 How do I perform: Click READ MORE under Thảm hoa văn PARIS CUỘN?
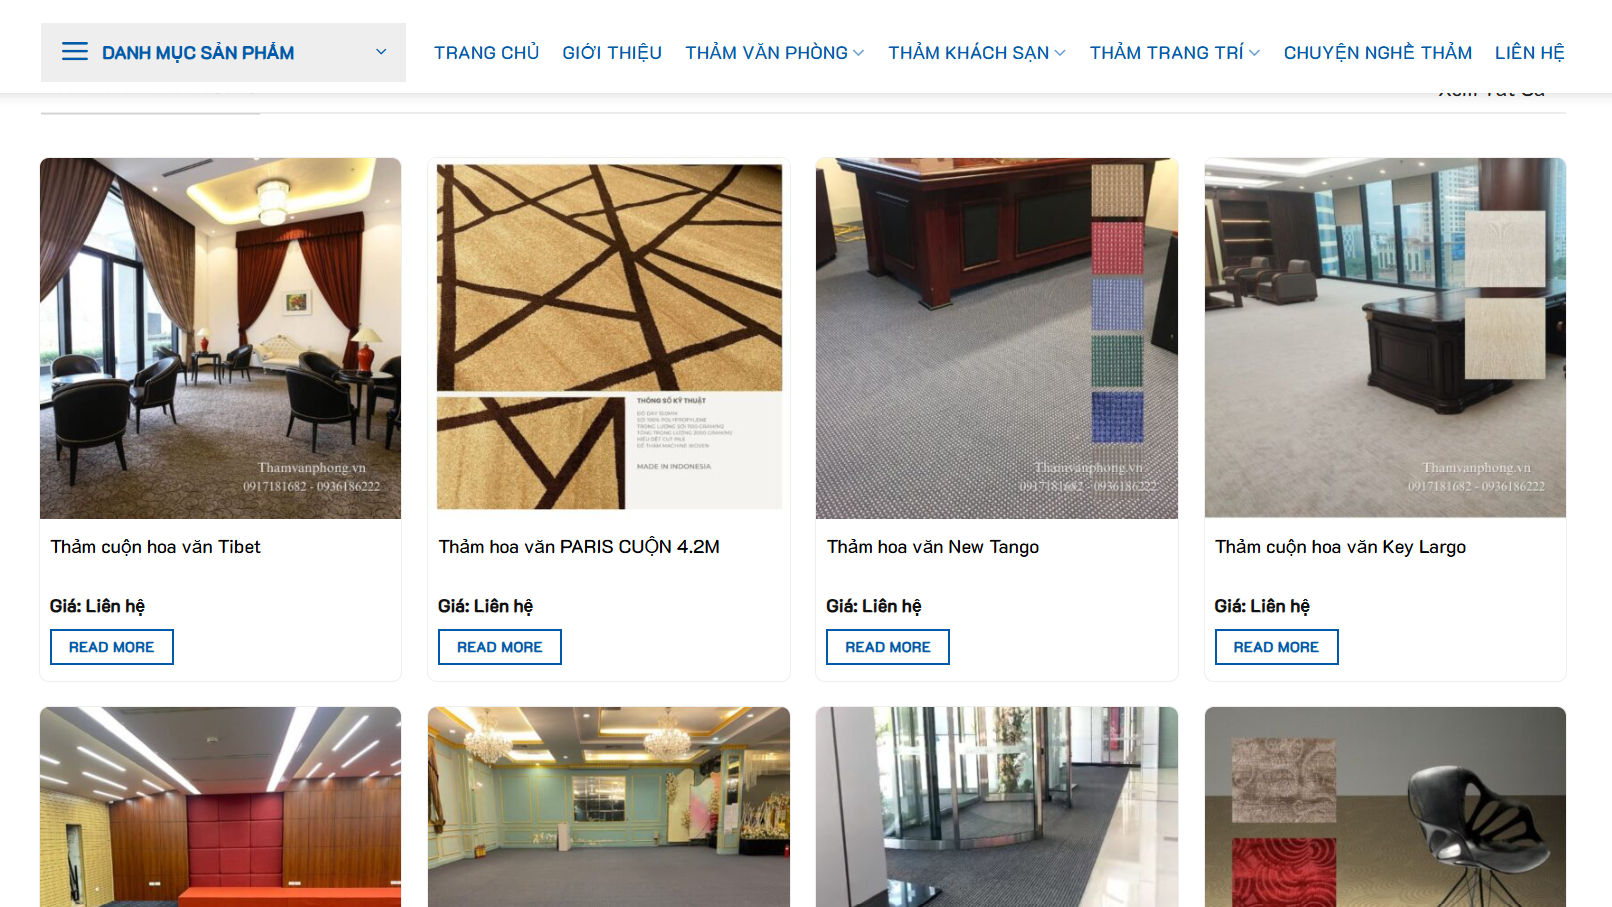pos(500,647)
